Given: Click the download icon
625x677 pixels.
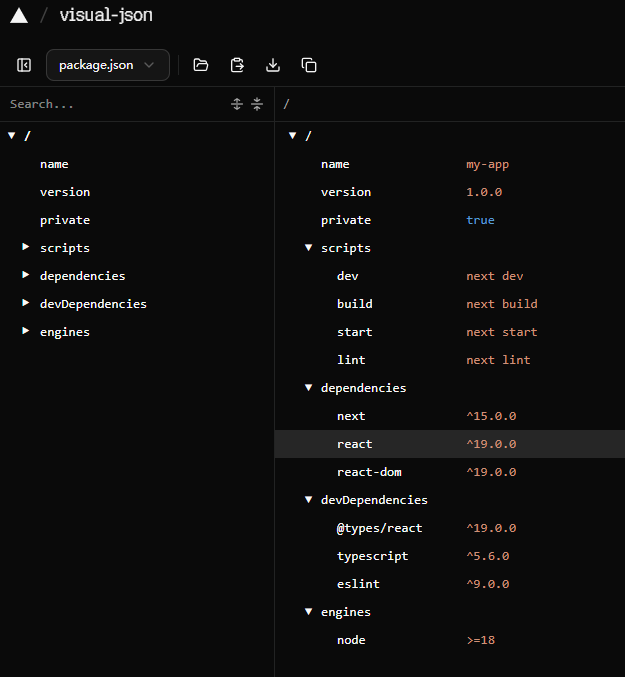Looking at the screenshot, I should 273,65.
